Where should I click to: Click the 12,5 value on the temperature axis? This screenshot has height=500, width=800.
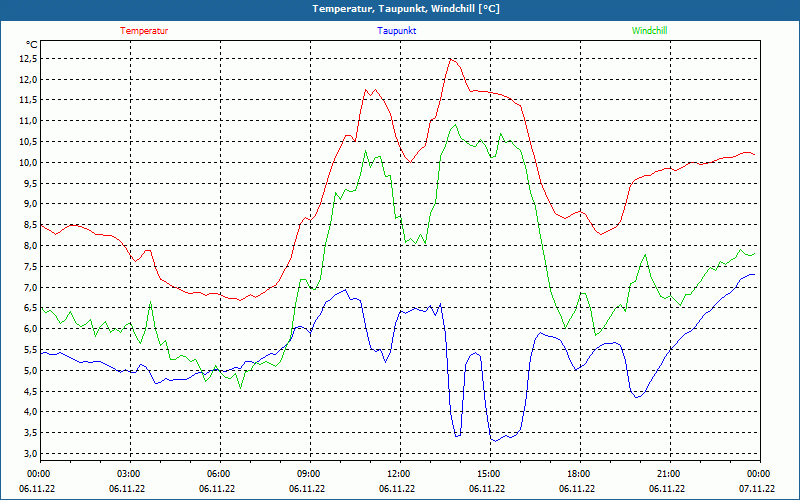(x=29, y=59)
